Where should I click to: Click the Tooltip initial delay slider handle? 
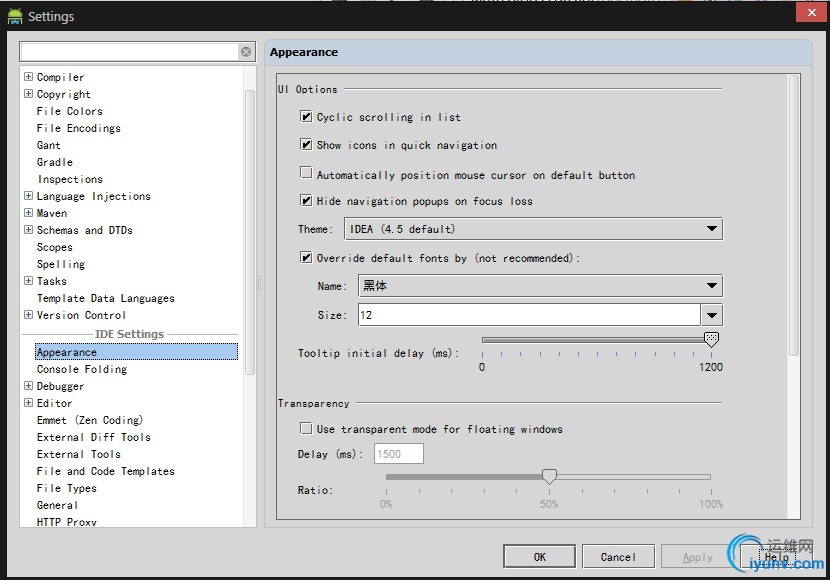[711, 340]
